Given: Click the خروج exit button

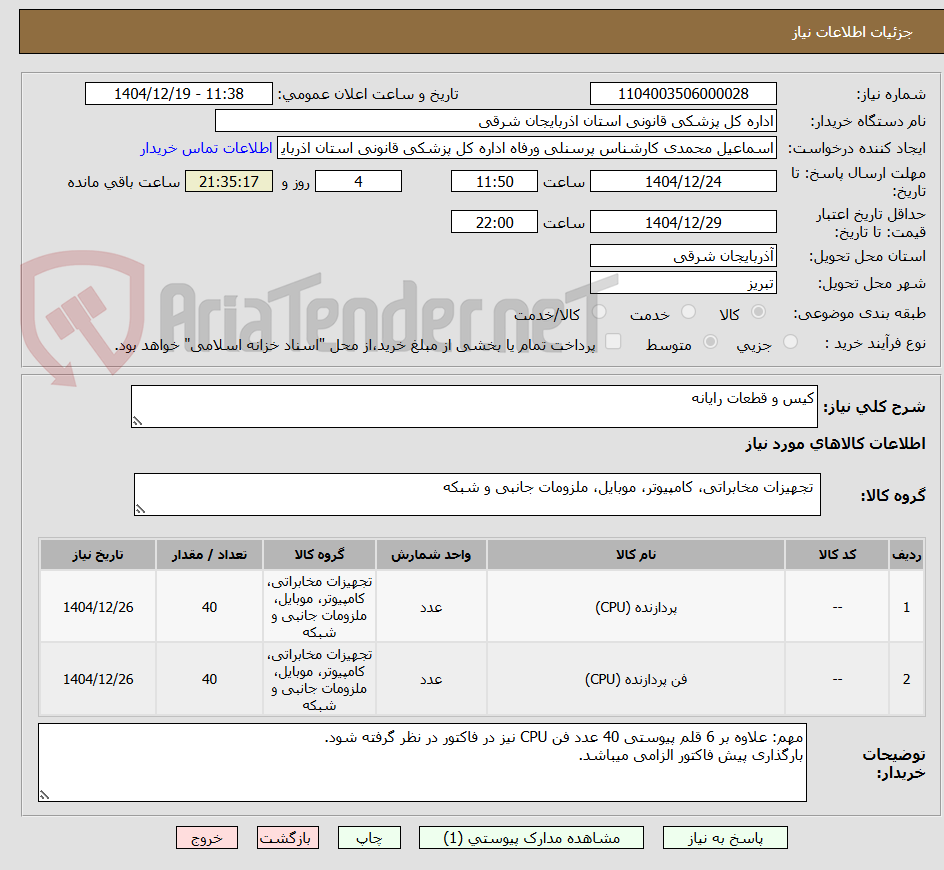Looking at the screenshot, I should tap(206, 837).
